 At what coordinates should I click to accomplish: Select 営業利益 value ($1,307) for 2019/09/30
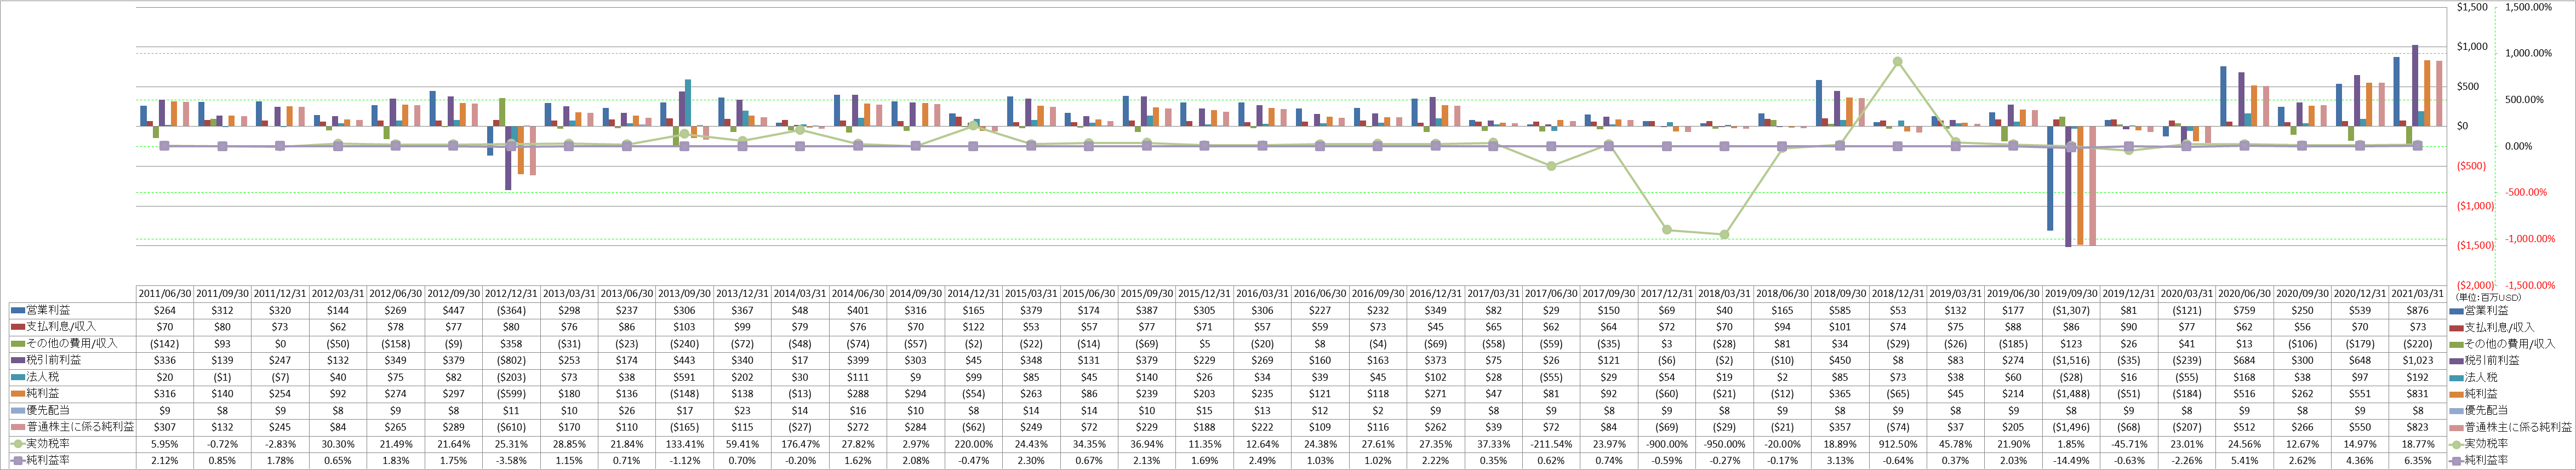coord(2070,310)
